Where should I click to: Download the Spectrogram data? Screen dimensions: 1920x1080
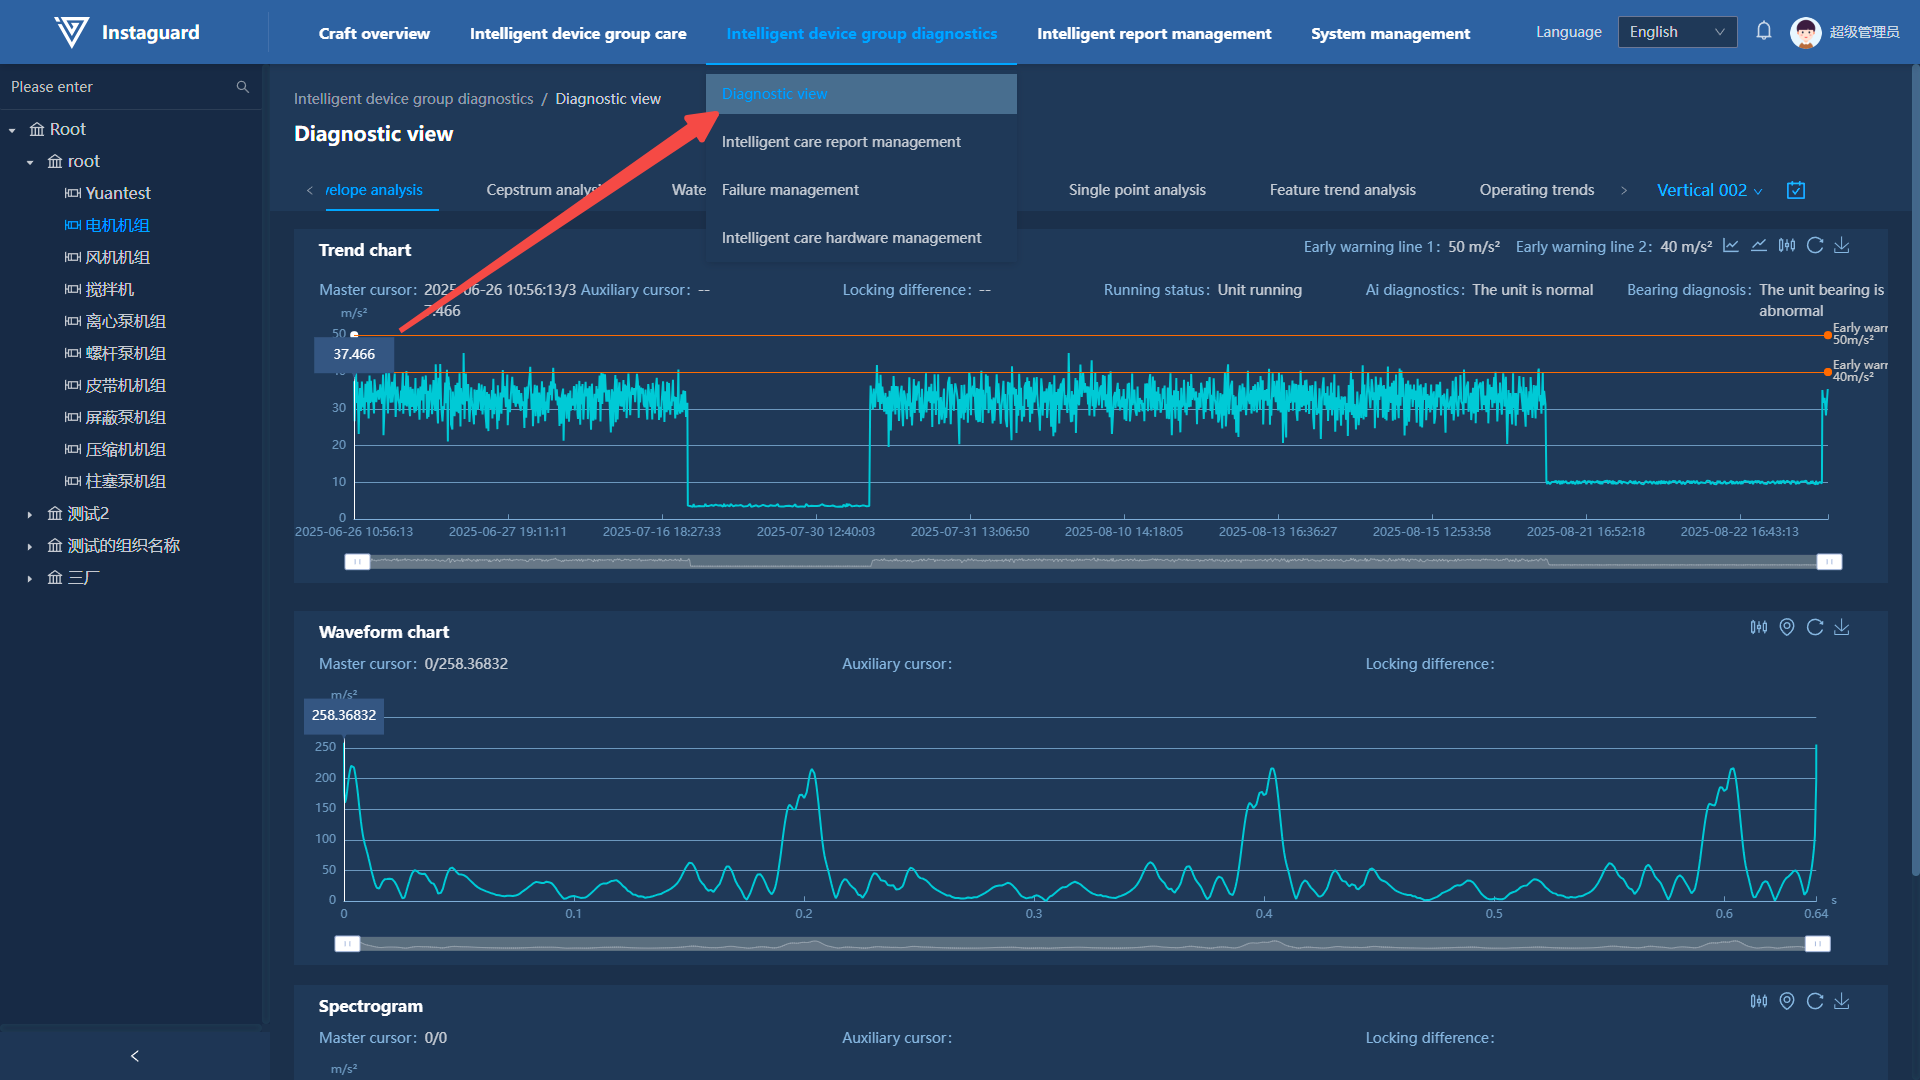click(1842, 1001)
